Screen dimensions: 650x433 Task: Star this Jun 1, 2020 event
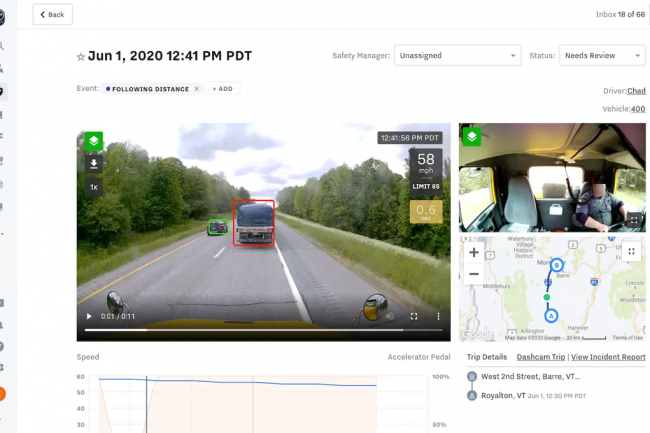click(x=81, y=57)
